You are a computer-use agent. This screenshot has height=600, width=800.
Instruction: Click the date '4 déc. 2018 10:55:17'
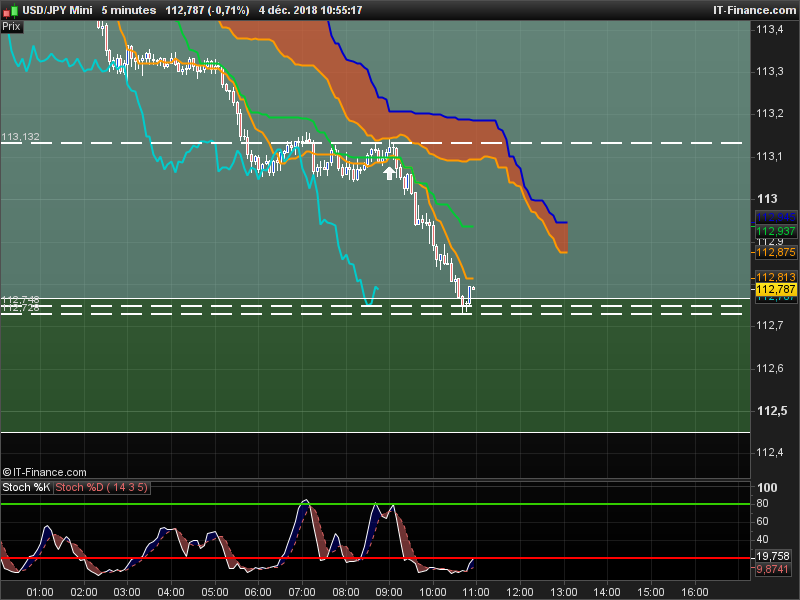[x=310, y=10]
